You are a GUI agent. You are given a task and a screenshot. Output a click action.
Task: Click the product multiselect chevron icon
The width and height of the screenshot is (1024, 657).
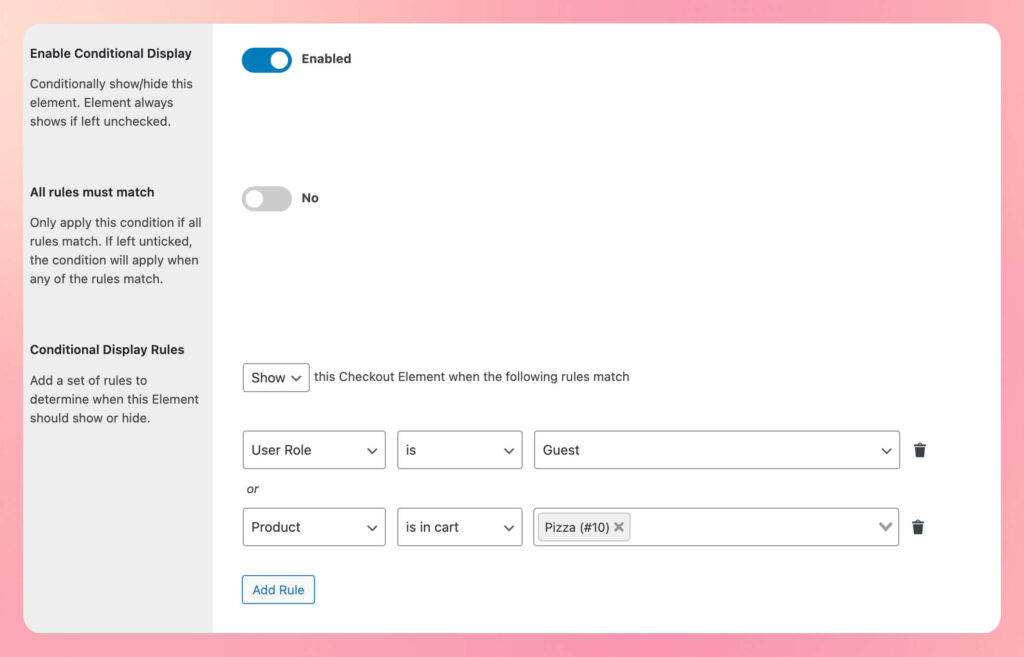tap(885, 526)
